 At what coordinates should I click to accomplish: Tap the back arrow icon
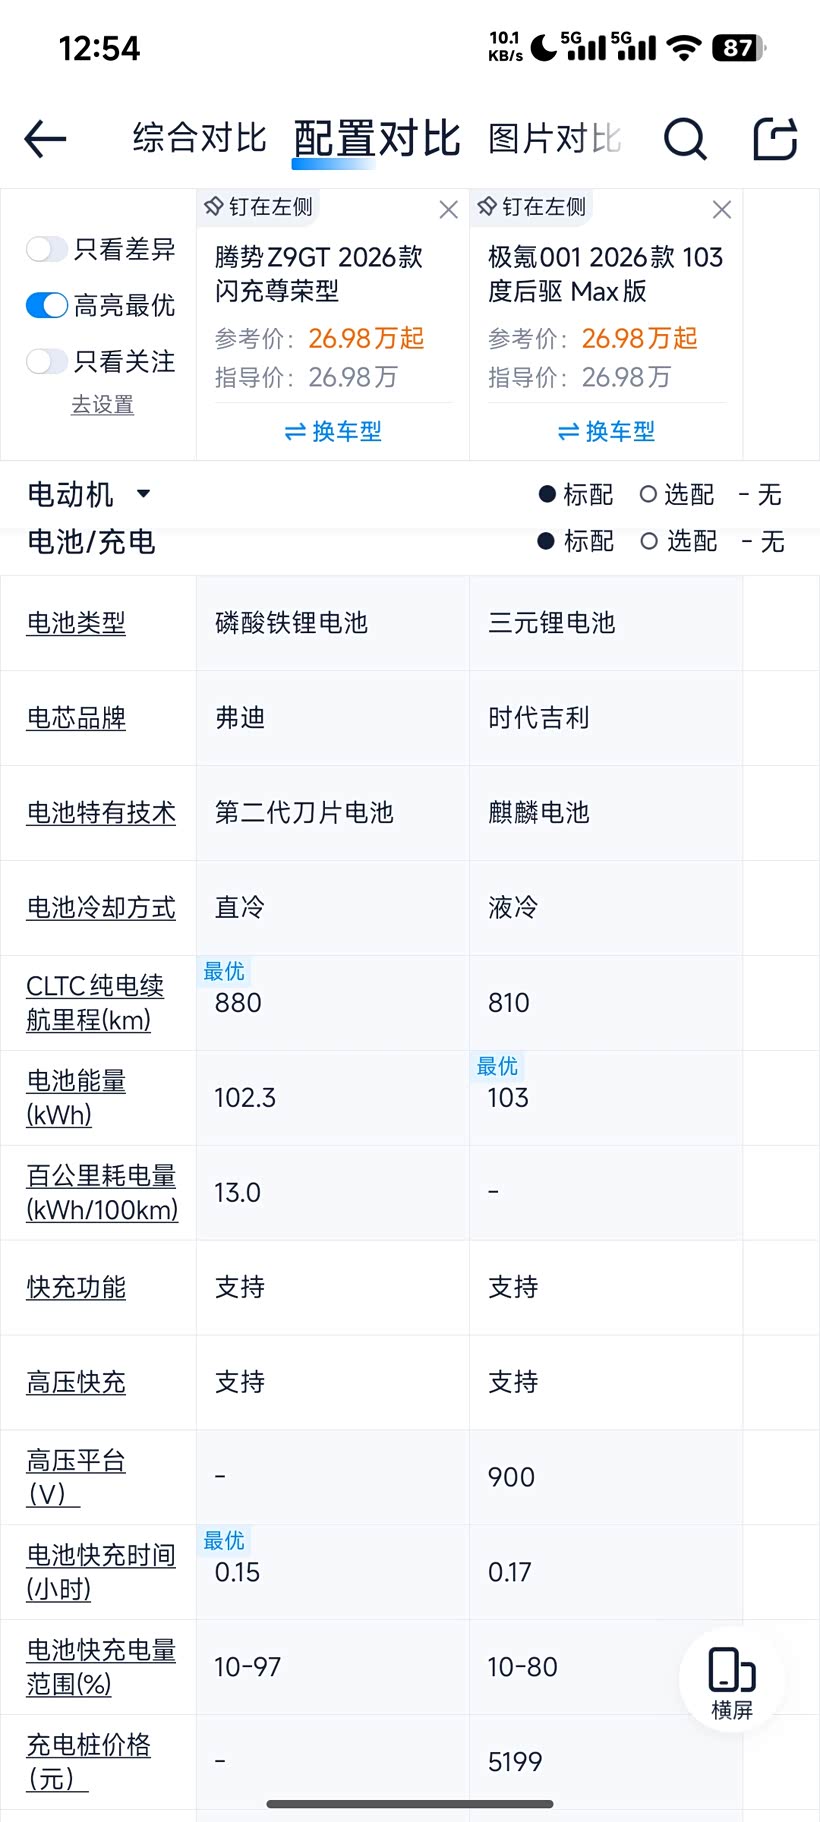tap(45, 139)
